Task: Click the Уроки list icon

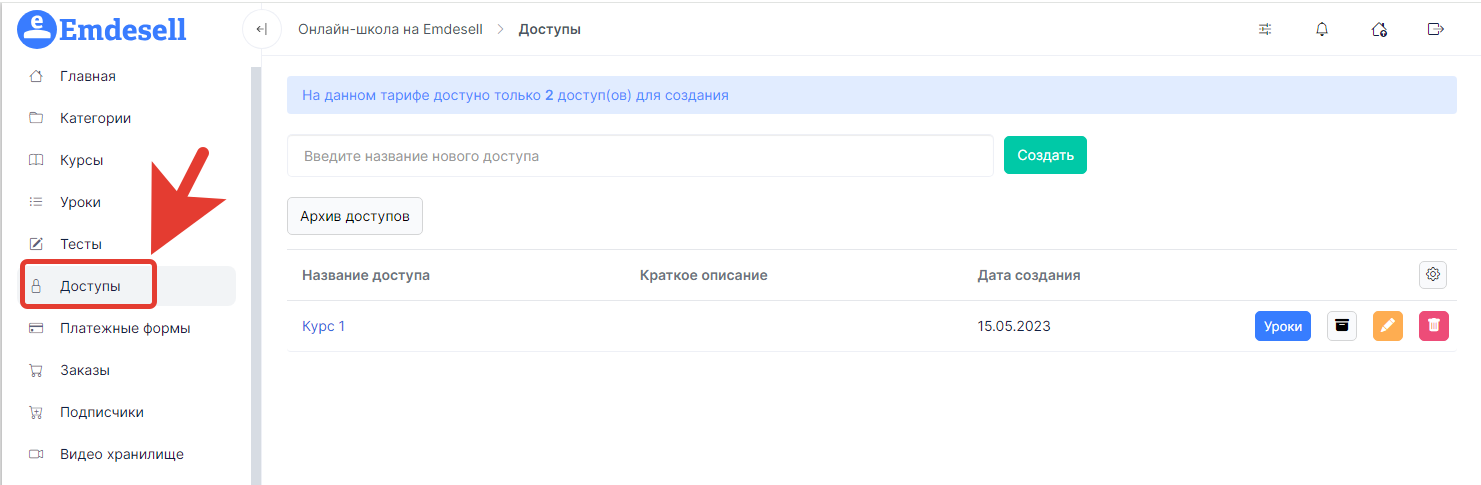Action: (36, 202)
